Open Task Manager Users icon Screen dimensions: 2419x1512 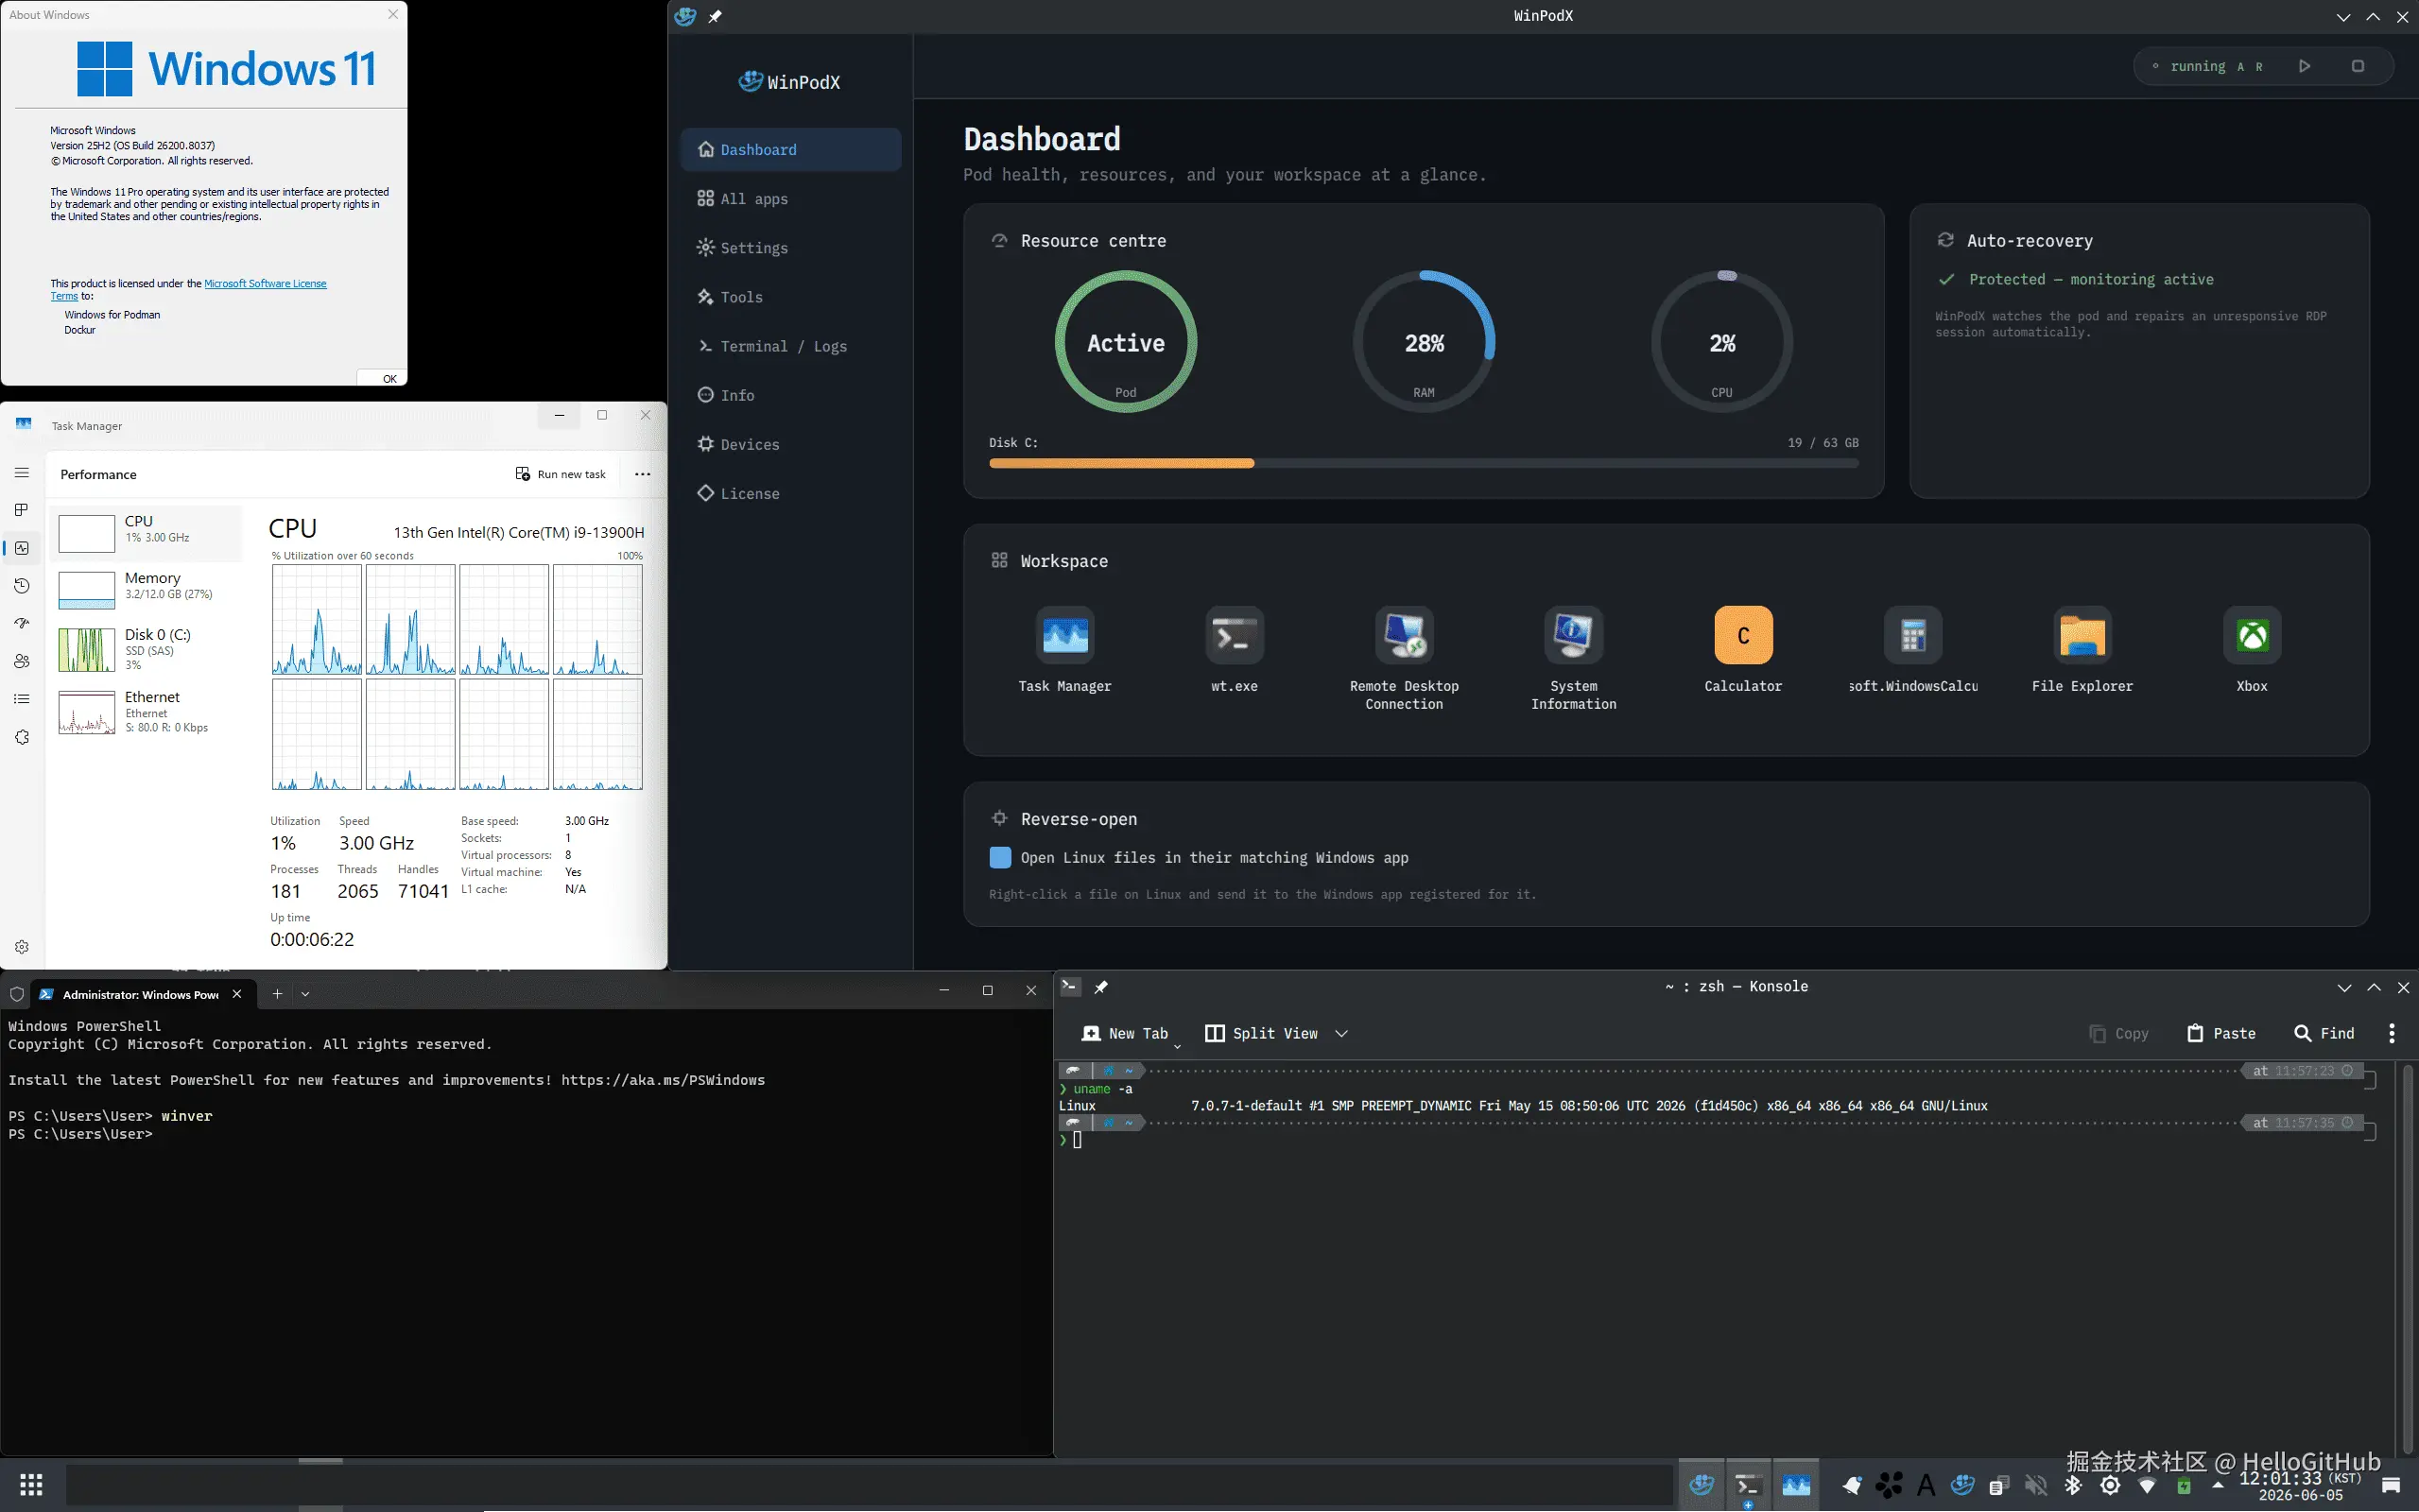[x=22, y=661]
